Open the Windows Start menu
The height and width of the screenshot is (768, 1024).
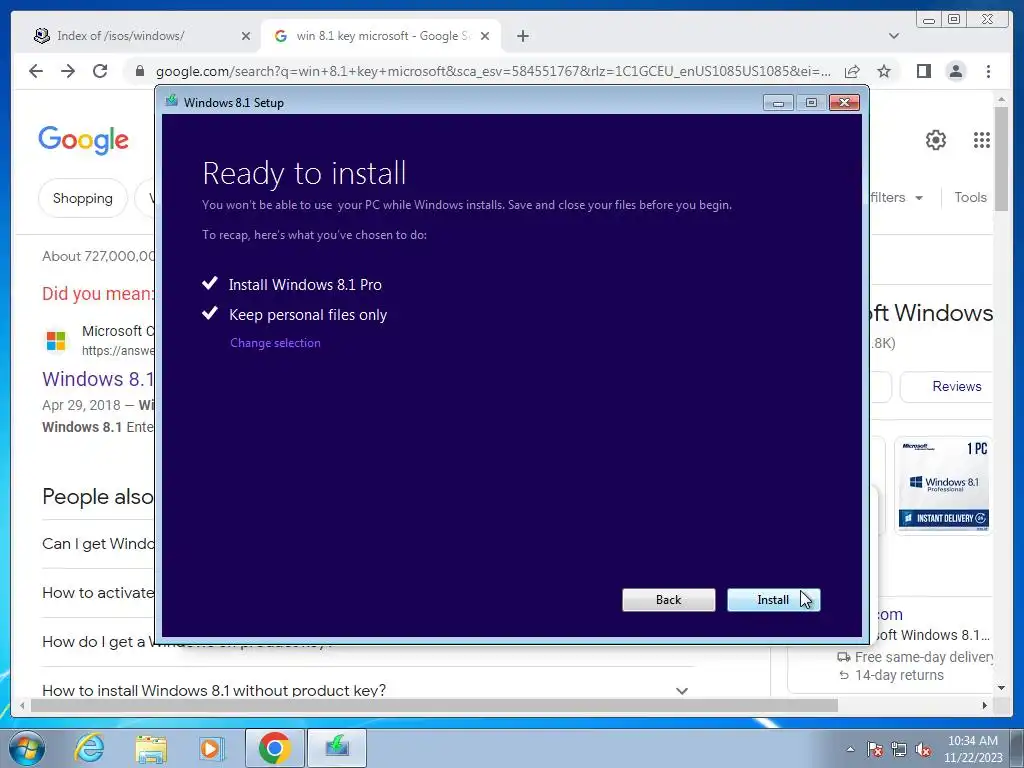point(26,748)
